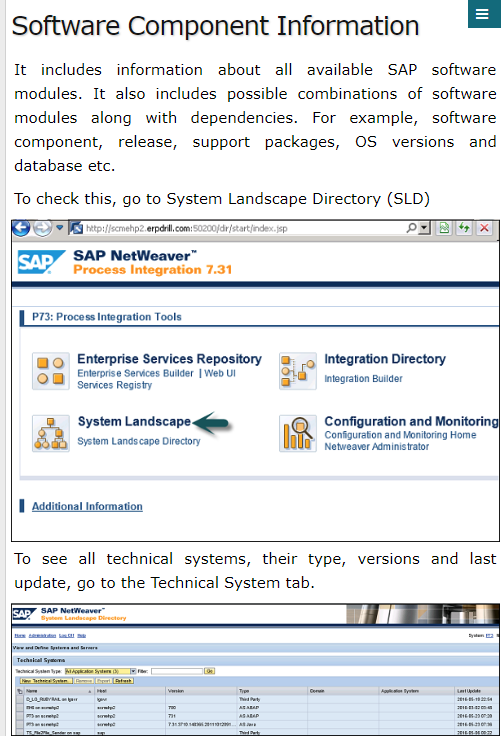Open the Additional Information link
Viewport: 503px width, 736px height.
click(87, 506)
